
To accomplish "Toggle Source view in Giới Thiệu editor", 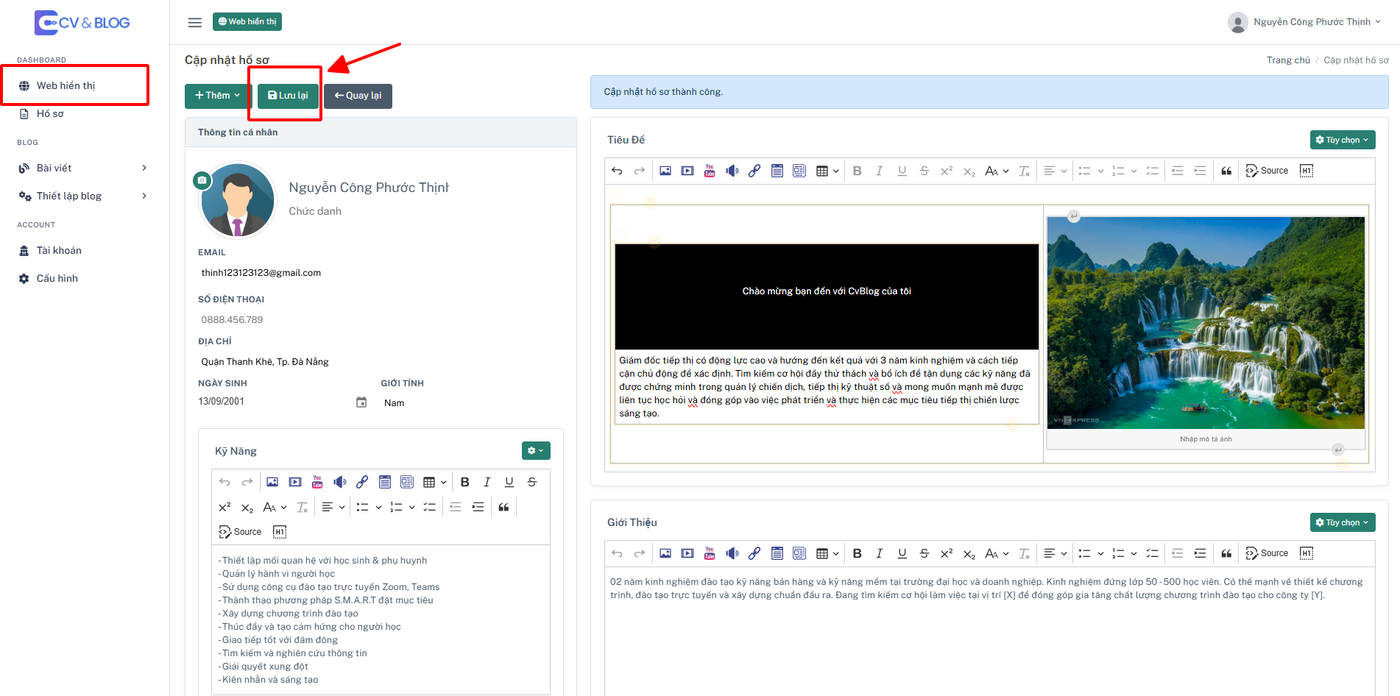I will pyautogui.click(x=1267, y=553).
